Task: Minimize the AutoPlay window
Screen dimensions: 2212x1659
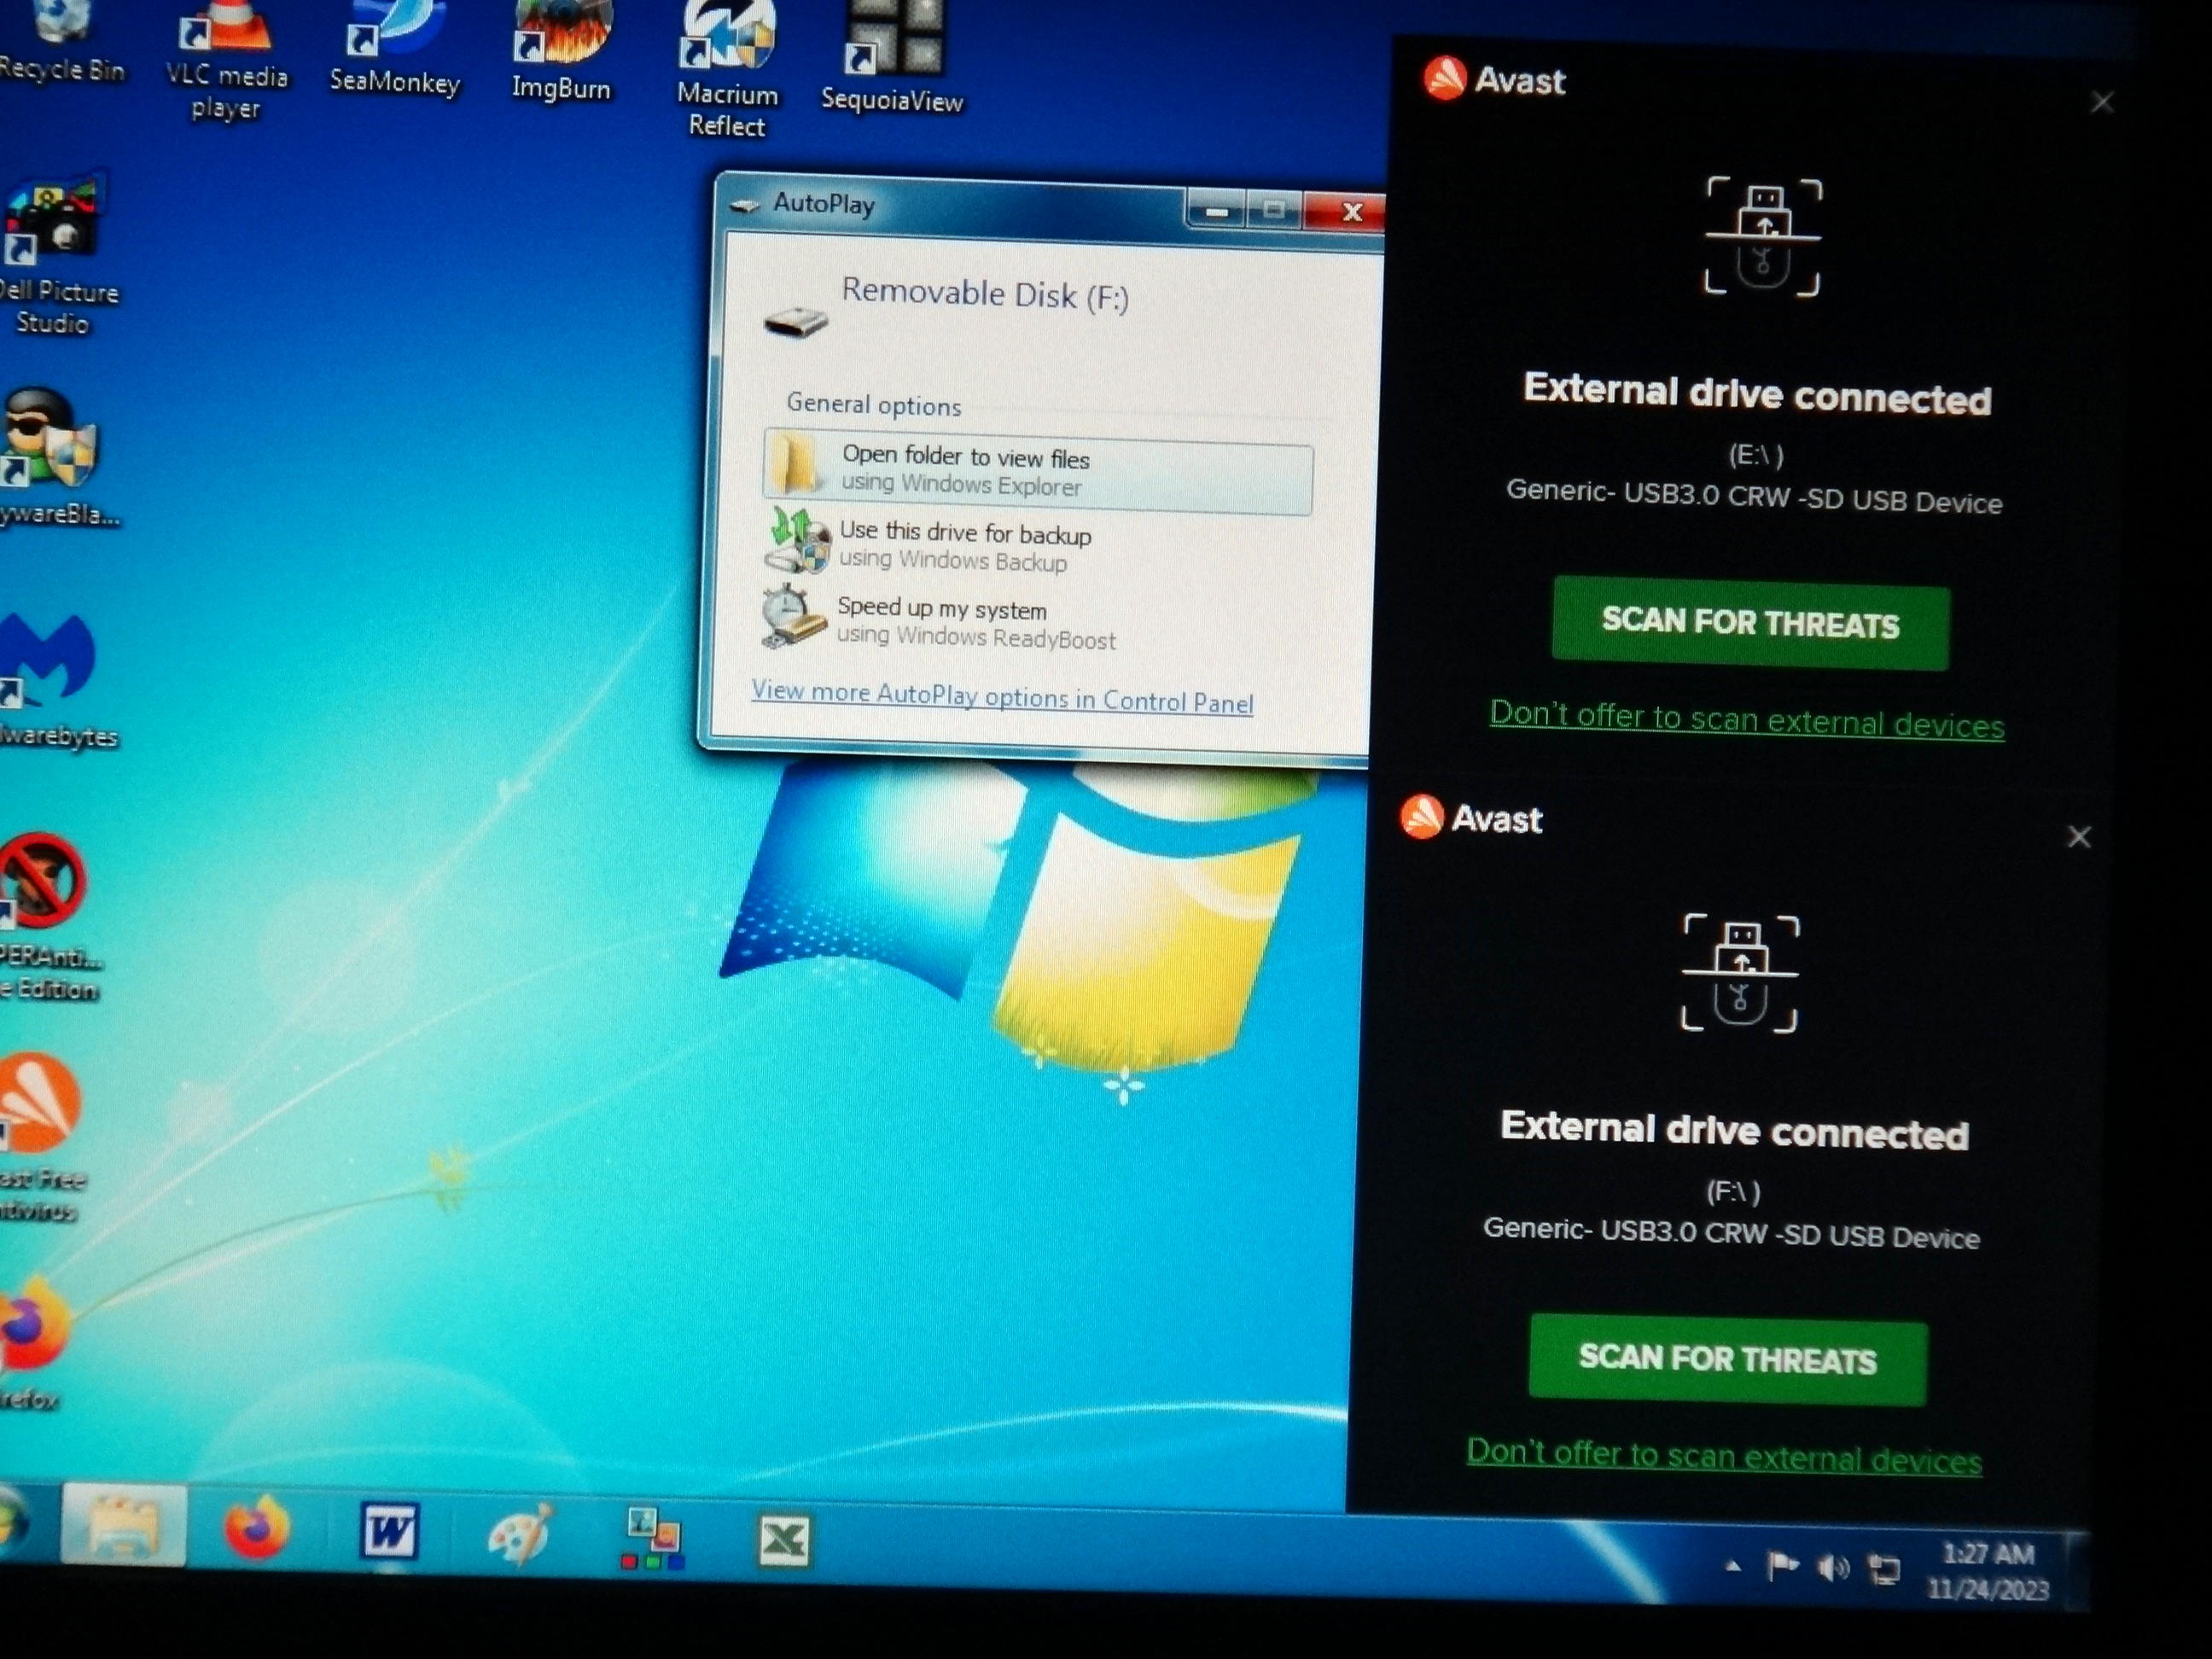Action: click(1217, 210)
